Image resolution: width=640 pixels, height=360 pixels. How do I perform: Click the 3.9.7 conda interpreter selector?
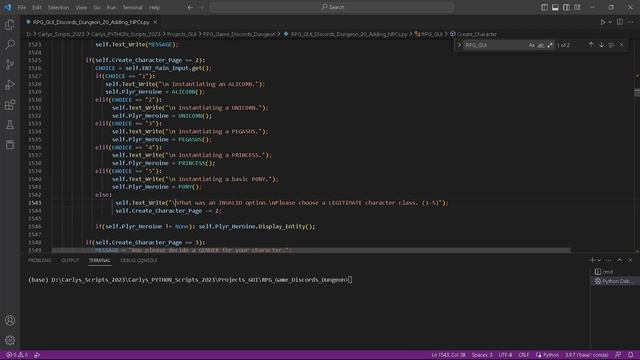(587, 355)
